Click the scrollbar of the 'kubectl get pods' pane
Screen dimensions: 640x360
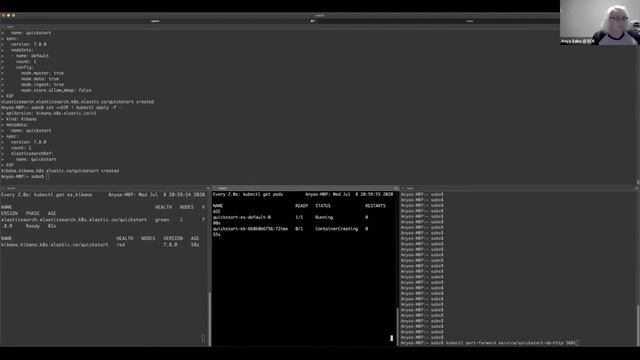(x=397, y=327)
